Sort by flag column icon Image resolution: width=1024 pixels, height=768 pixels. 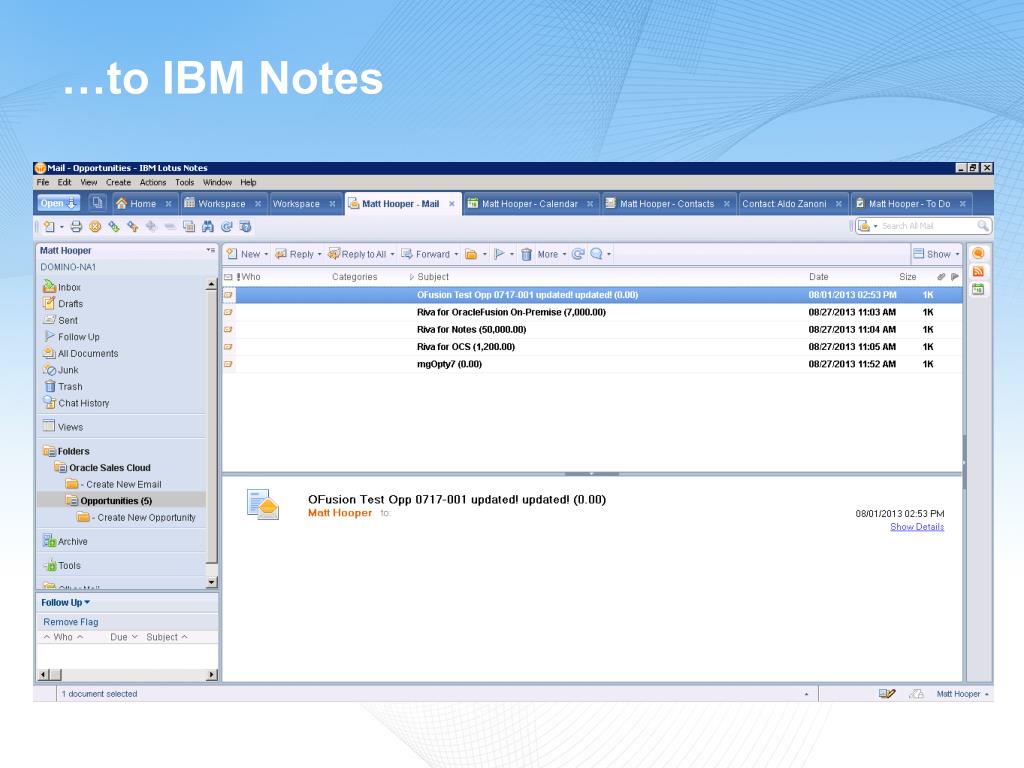(x=955, y=277)
